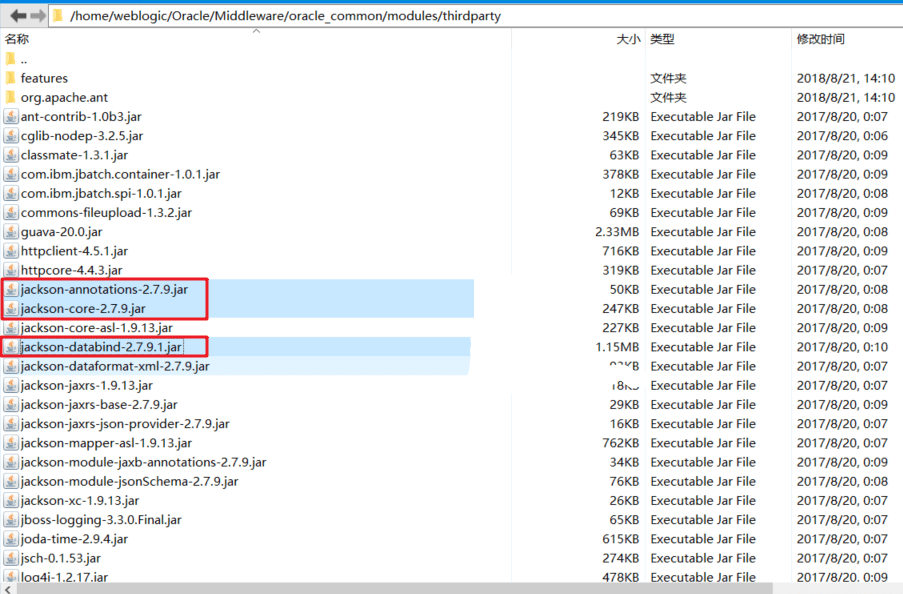Click the file name joda-time-2.9.4.jar
903x594 pixels.
pyautogui.click(x=74, y=539)
